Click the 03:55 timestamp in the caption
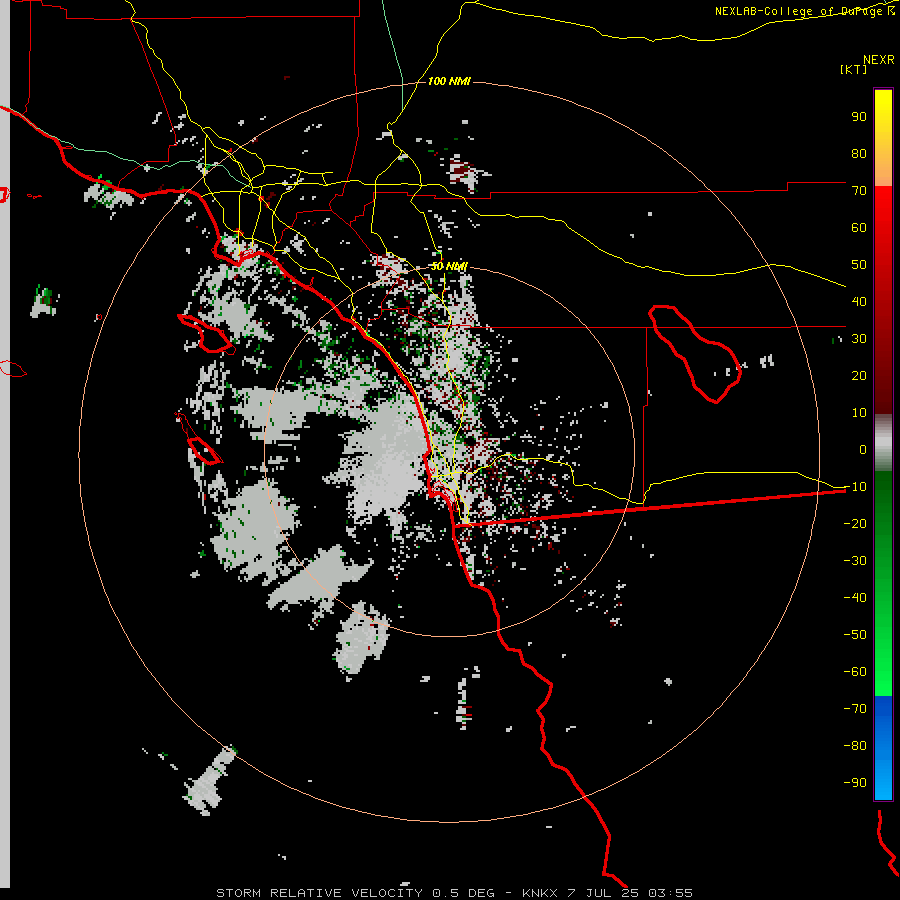 [670, 893]
